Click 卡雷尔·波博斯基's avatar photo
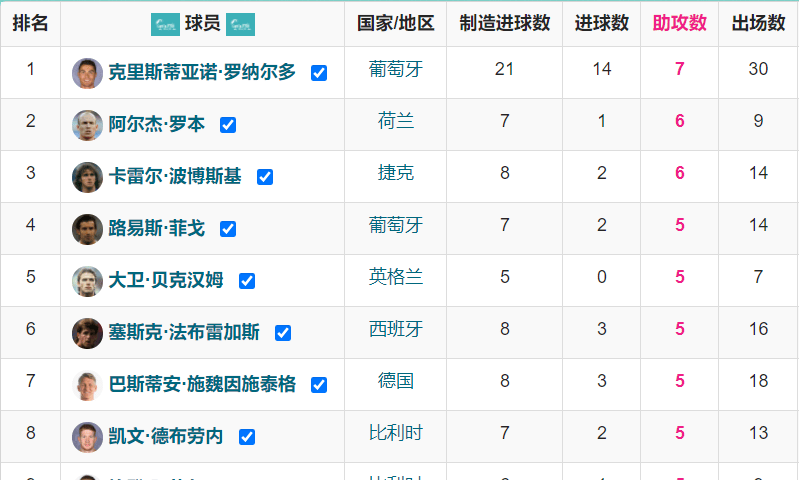 click(87, 177)
